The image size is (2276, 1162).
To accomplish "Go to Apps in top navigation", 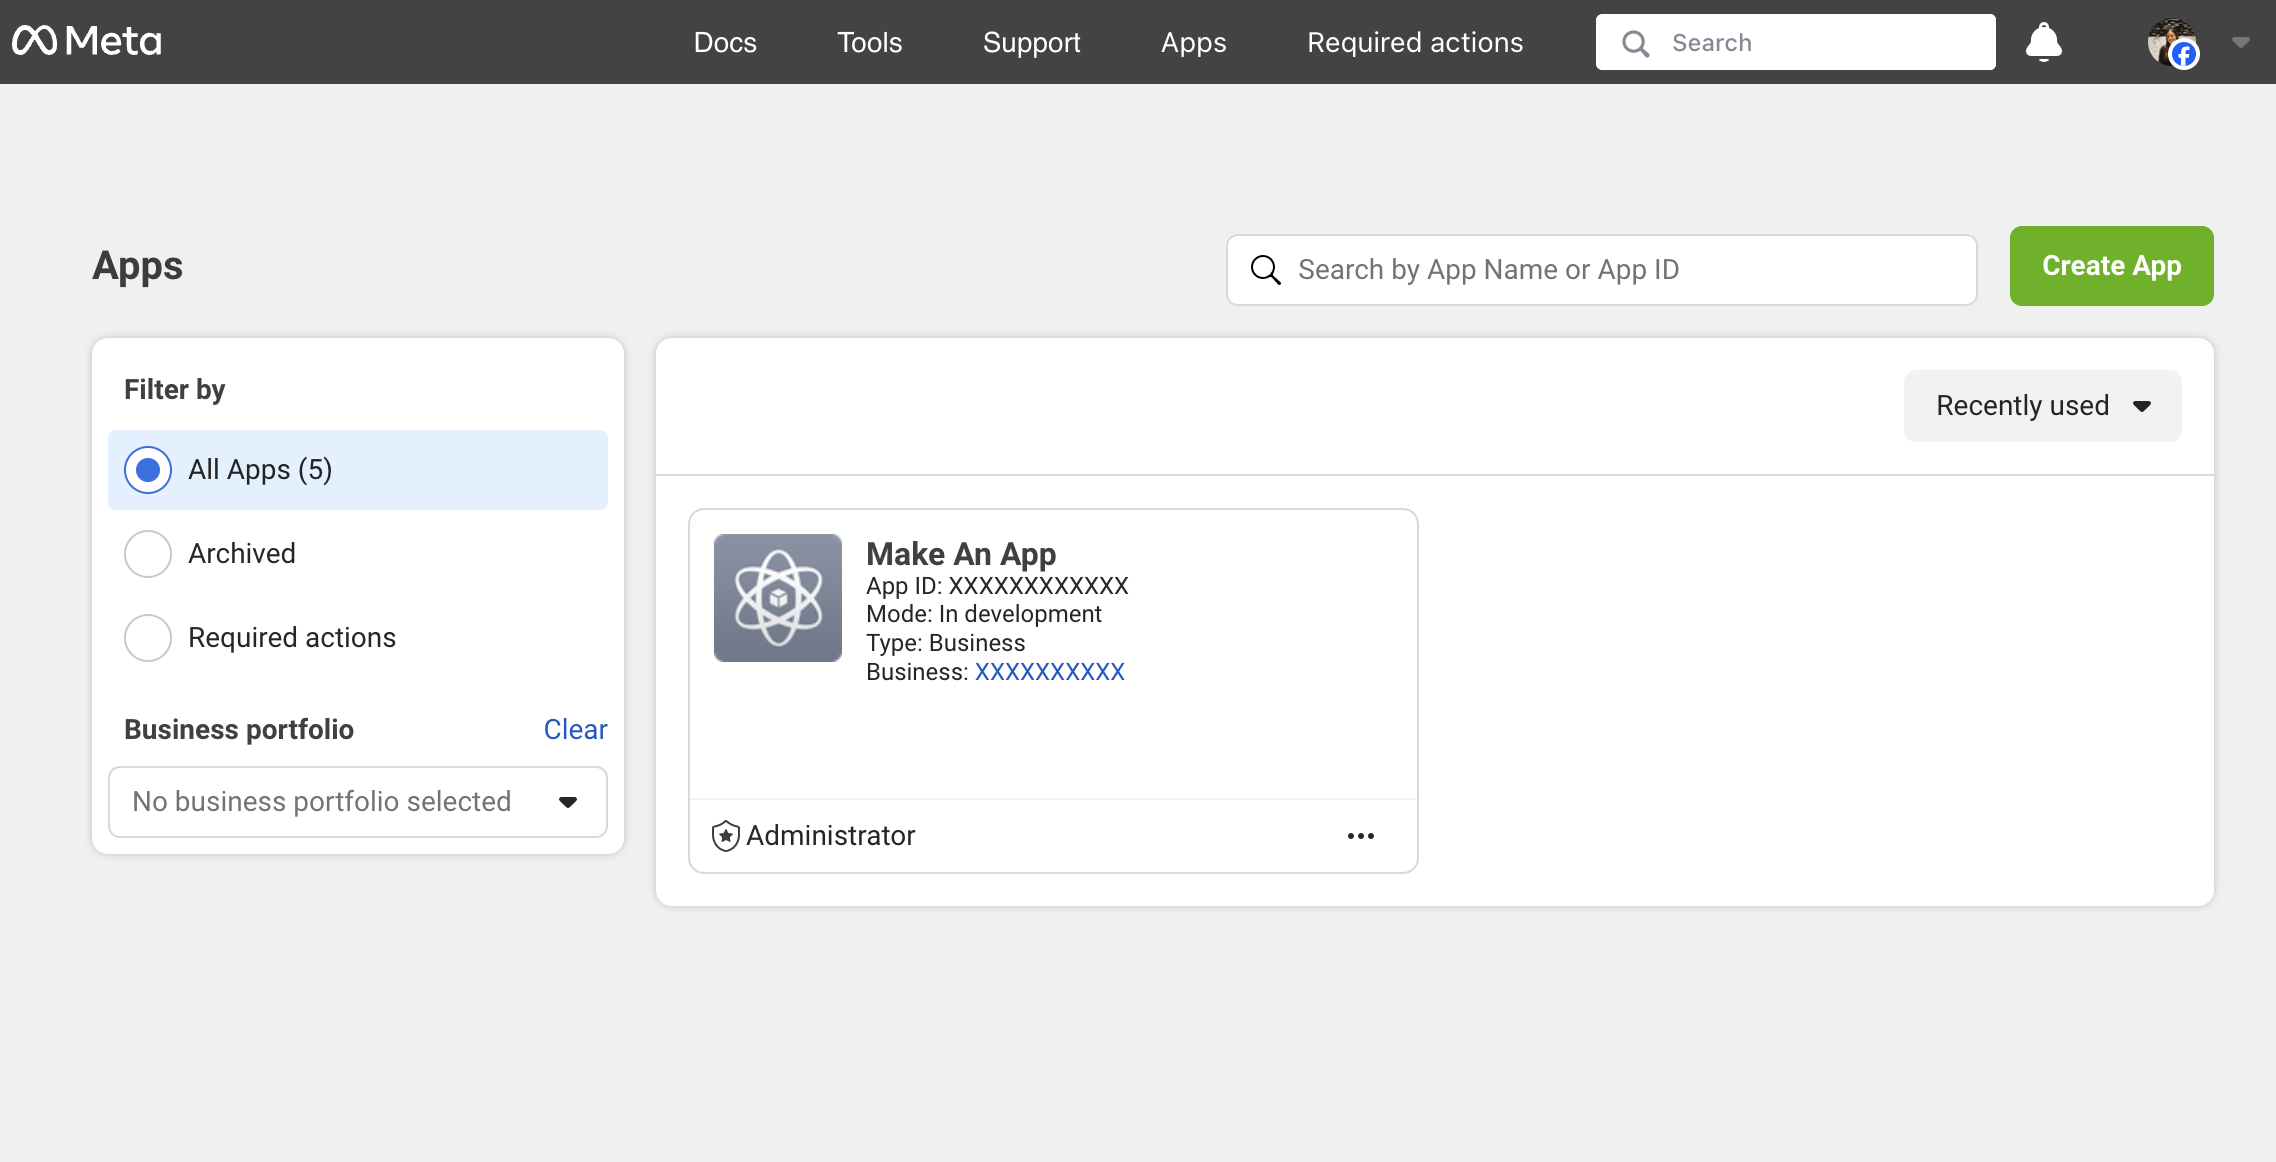I will click(x=1194, y=42).
